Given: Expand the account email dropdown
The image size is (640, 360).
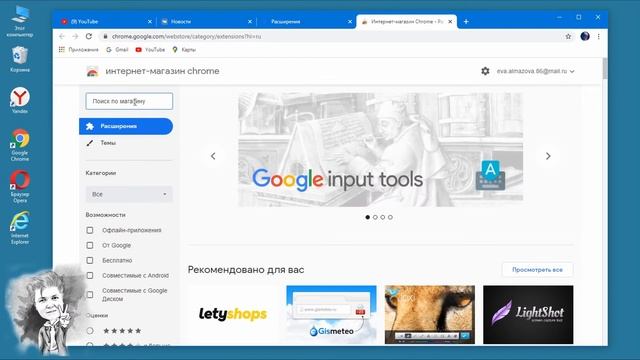Looking at the screenshot, I should click(x=535, y=71).
